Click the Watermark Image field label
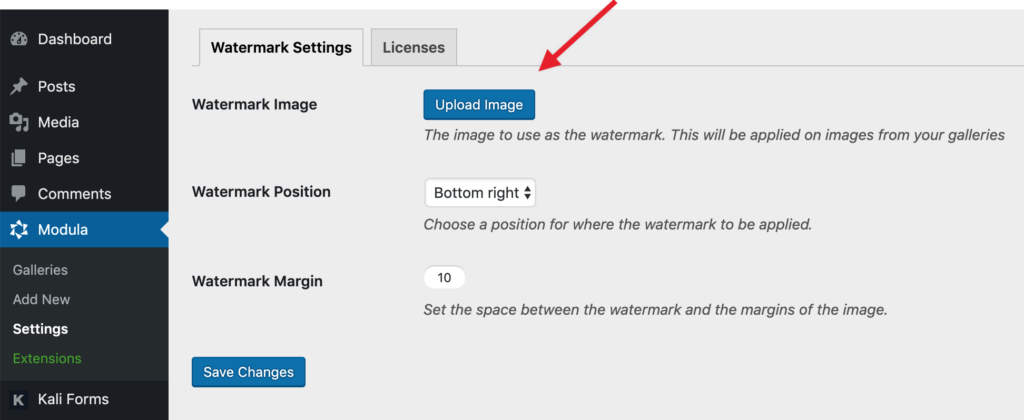 pos(254,104)
